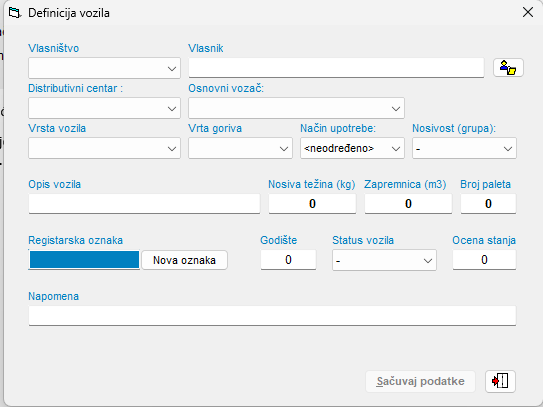This screenshot has height=407, width=543.
Task: Click the exit door icon button
Action: point(500,381)
